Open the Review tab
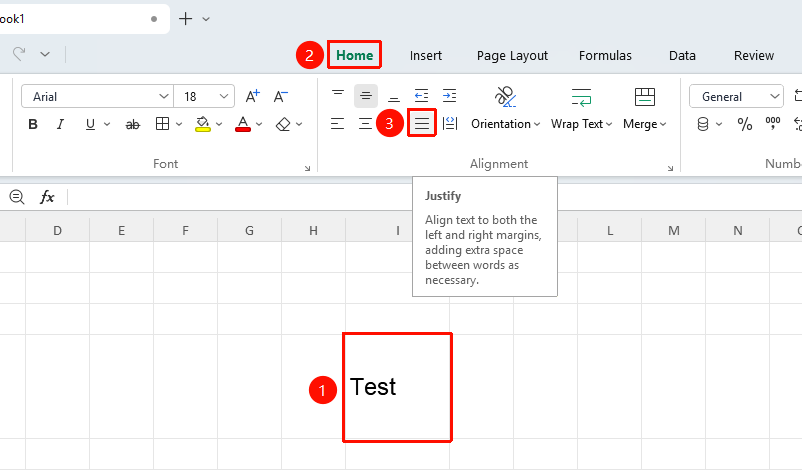 754,55
